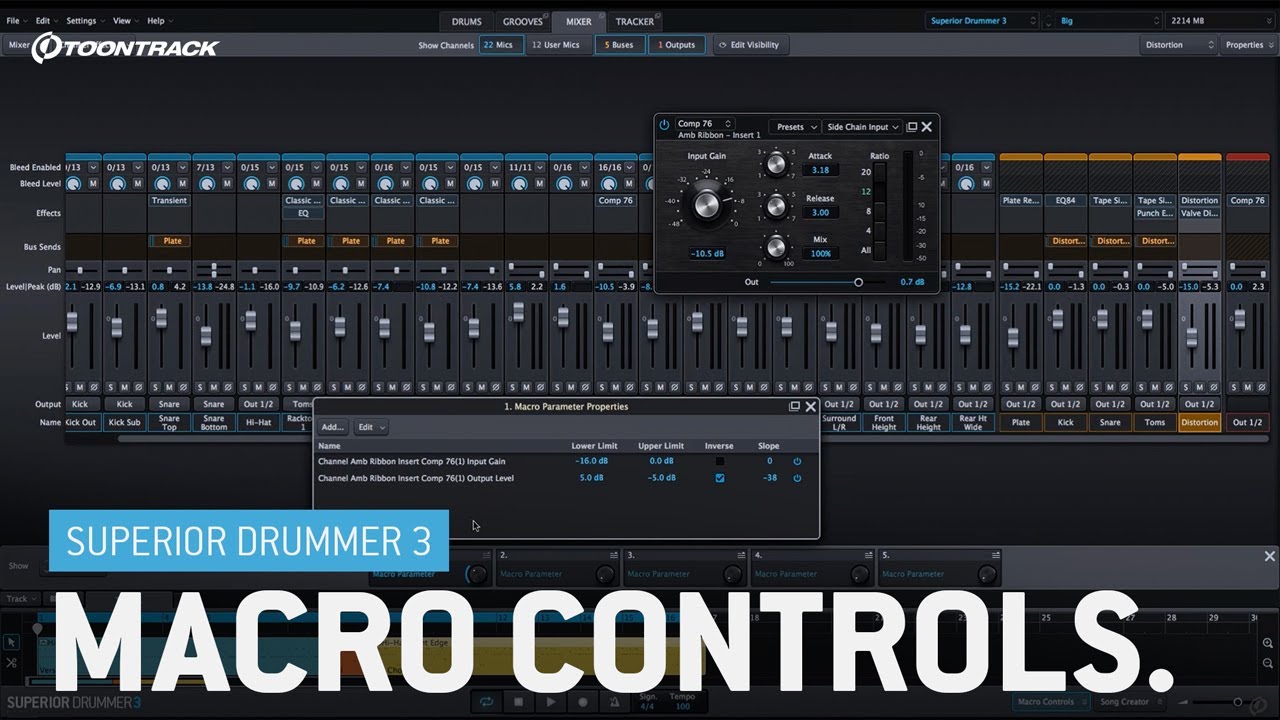
Task: Detach the Macro Parameter Properties window
Action: pyautogui.click(x=795, y=406)
